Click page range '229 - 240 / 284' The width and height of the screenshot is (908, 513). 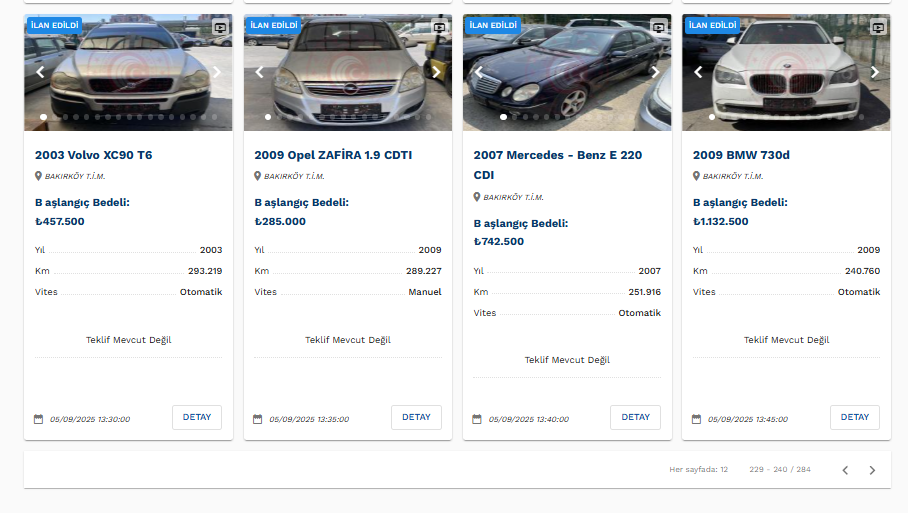pos(779,470)
